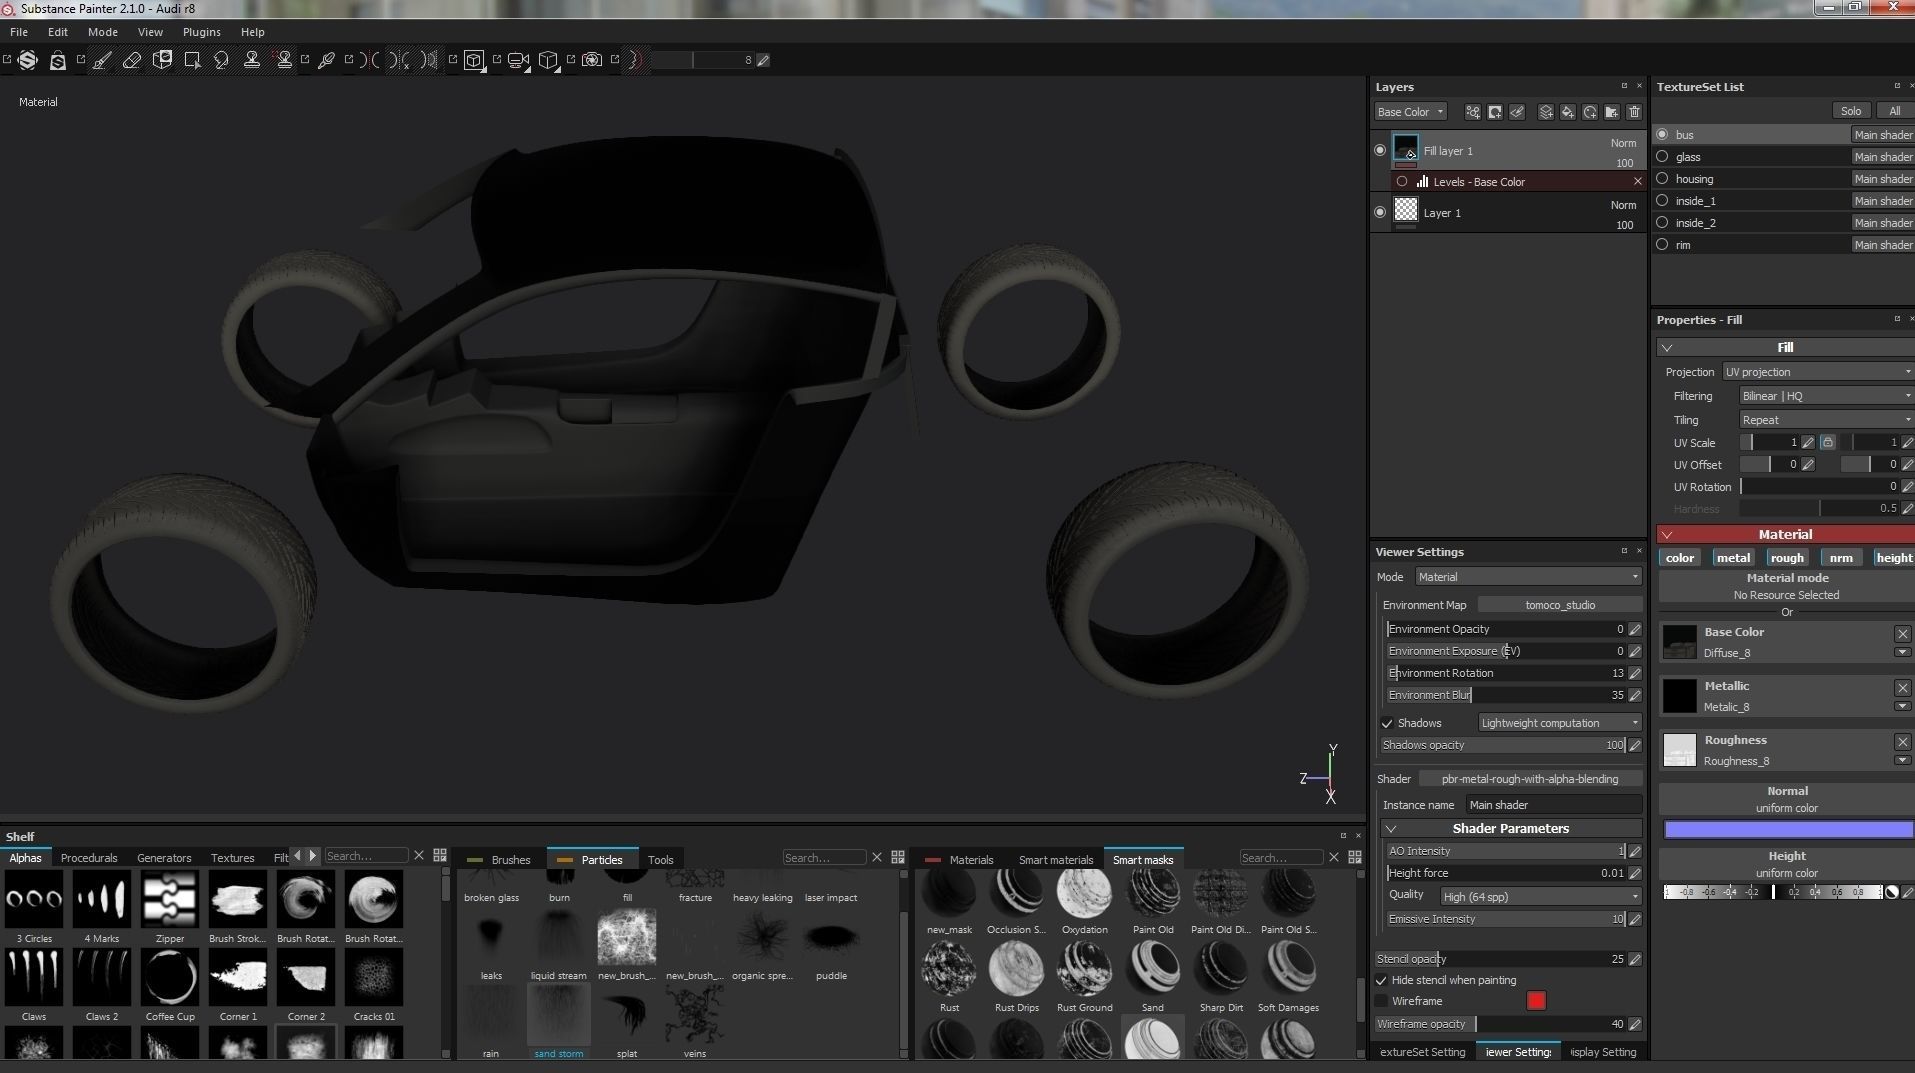Toggle the 3D/2D viewport layout cube icon

click(x=474, y=60)
